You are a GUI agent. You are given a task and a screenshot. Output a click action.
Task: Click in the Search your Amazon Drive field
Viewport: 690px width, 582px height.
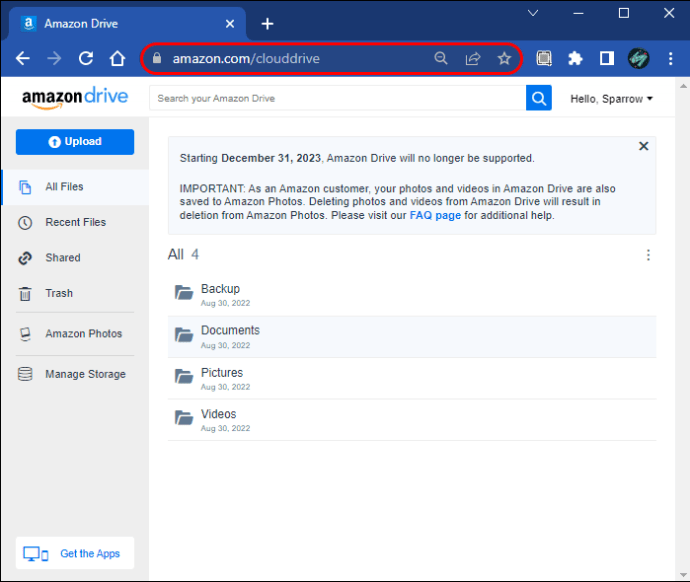(x=337, y=98)
